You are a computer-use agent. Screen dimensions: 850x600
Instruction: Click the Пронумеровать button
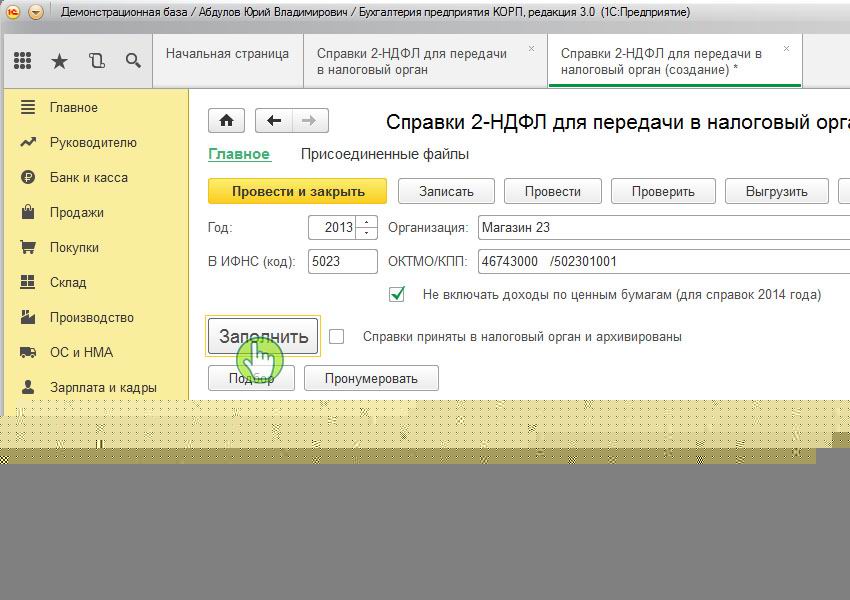click(x=371, y=378)
